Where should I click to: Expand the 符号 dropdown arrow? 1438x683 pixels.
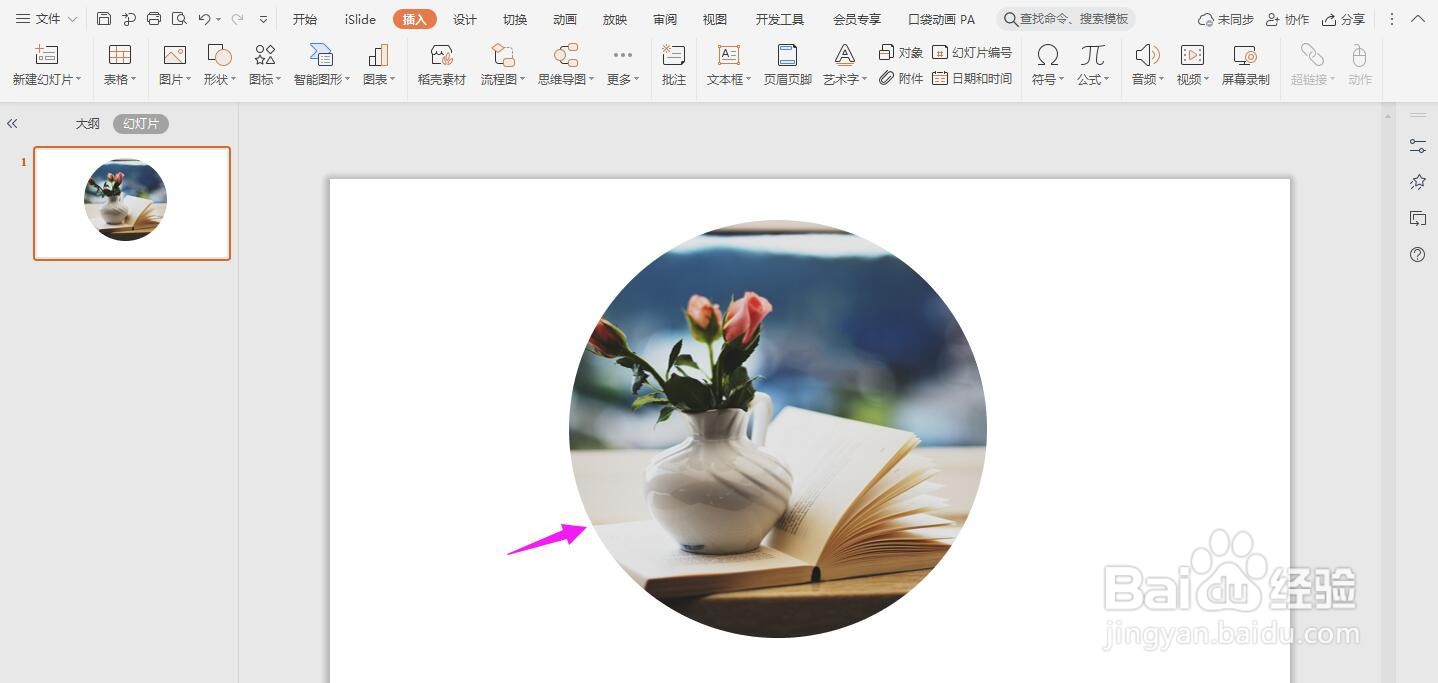pos(1061,80)
